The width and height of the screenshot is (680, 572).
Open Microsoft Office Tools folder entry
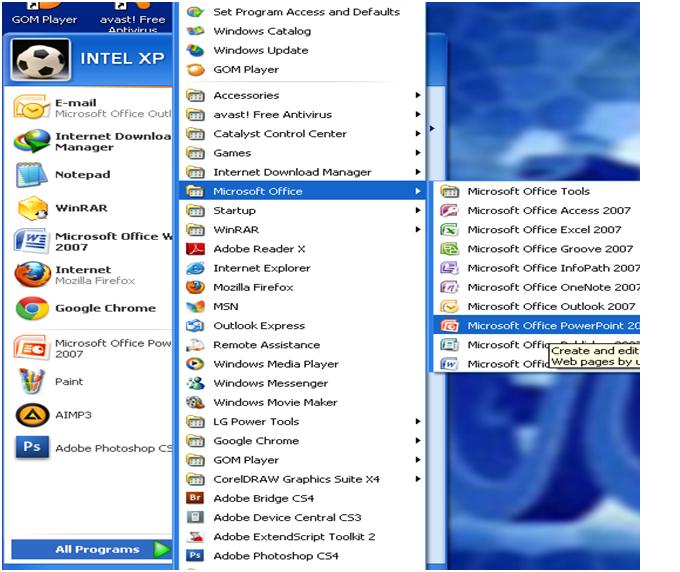(x=537, y=191)
